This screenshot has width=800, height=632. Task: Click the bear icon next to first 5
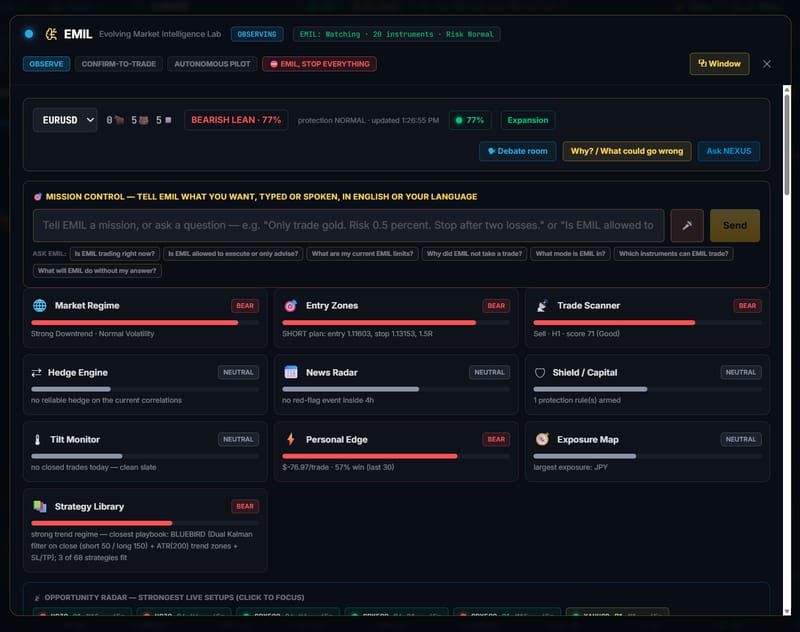point(144,120)
